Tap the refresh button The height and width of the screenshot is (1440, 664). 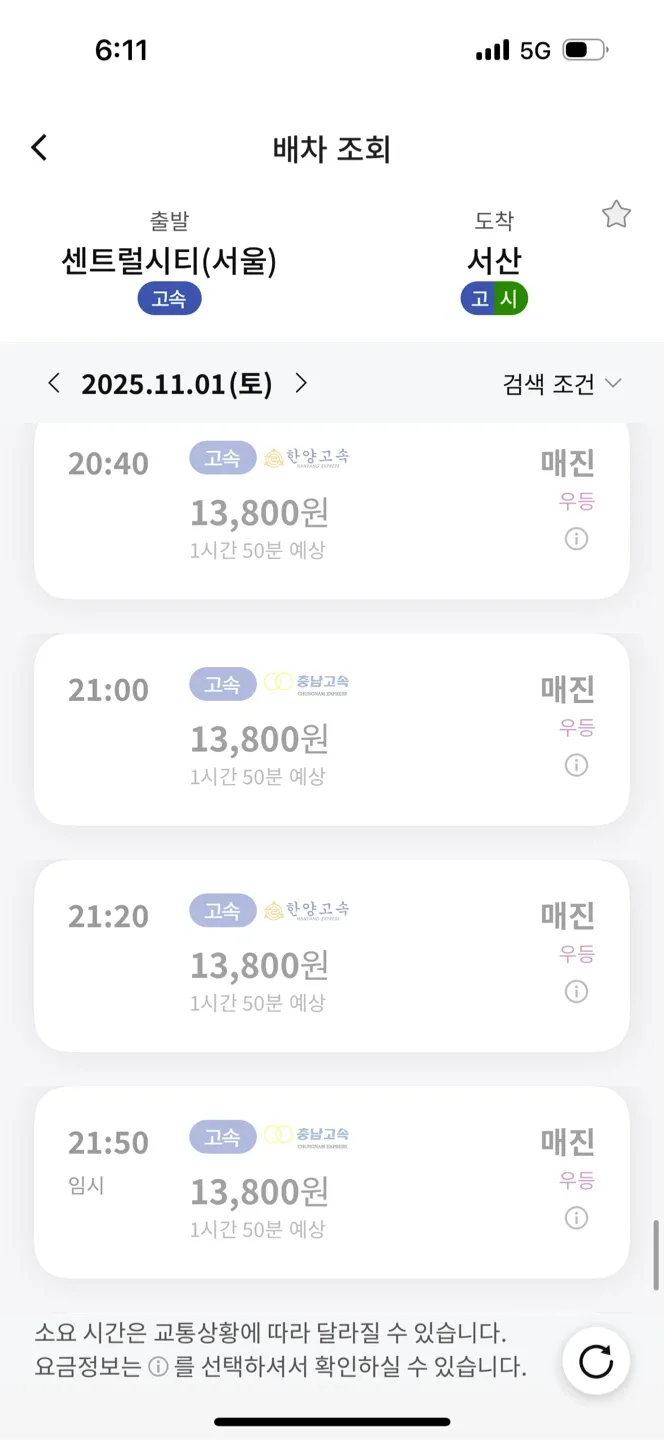[x=596, y=1361]
